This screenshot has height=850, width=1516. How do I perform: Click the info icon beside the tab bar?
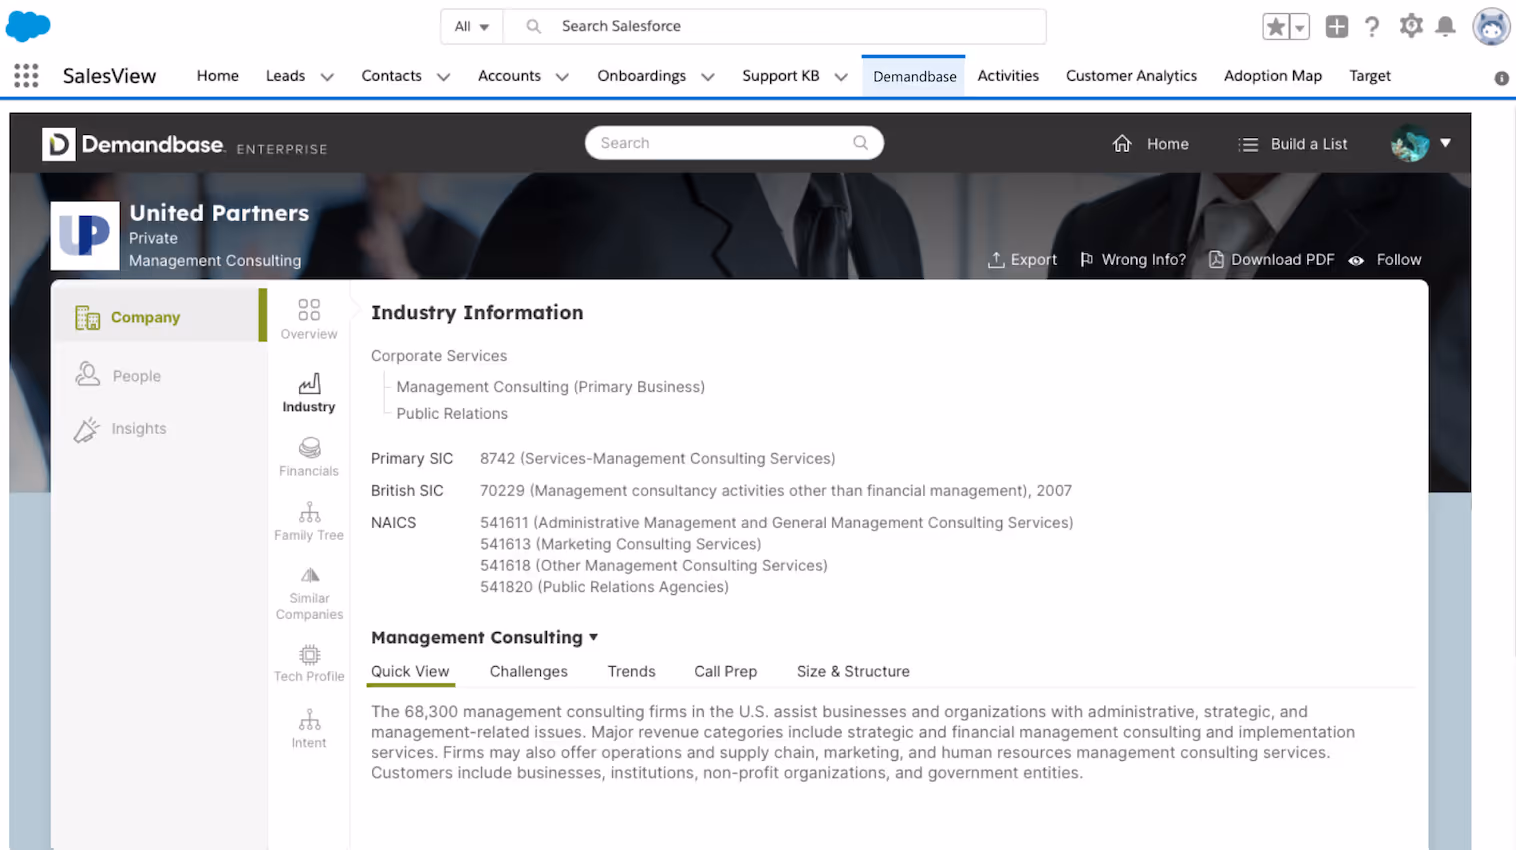[1501, 78]
